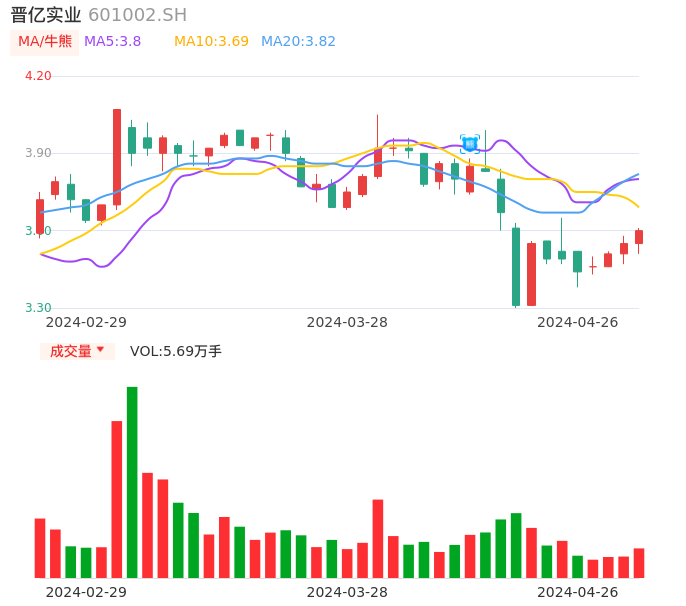Open the 成交量 indicator dropdown

click(77, 351)
